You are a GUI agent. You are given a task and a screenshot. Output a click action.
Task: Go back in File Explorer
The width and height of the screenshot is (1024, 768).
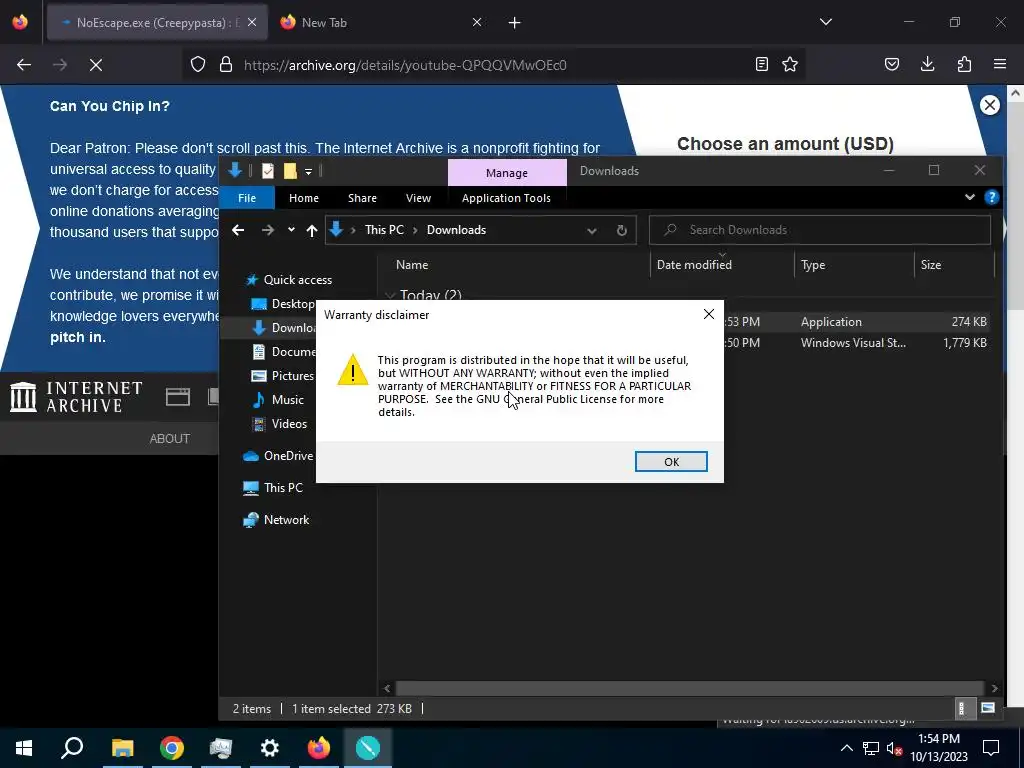(238, 230)
